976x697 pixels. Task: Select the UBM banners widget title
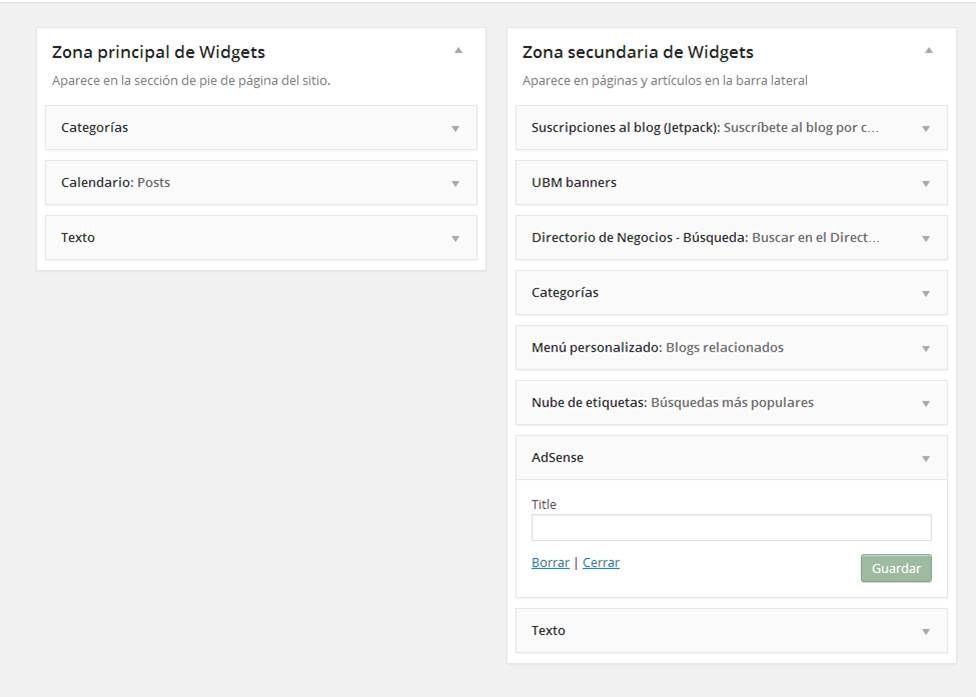pos(574,182)
